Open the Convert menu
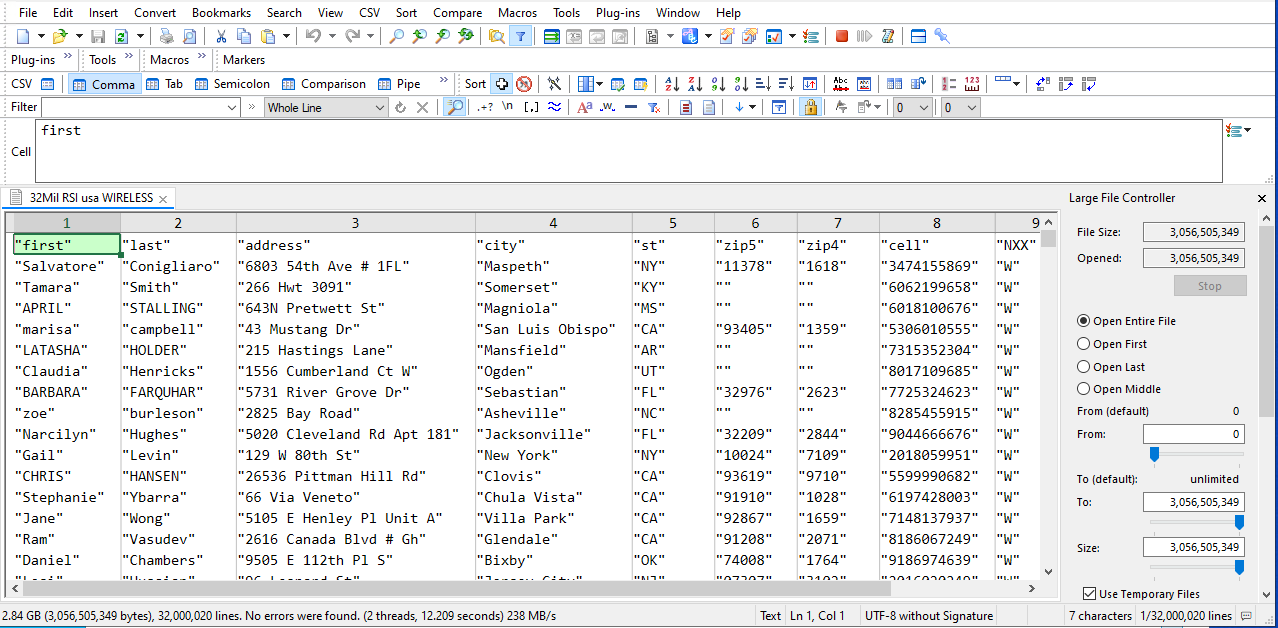The image size is (1278, 628). click(155, 13)
